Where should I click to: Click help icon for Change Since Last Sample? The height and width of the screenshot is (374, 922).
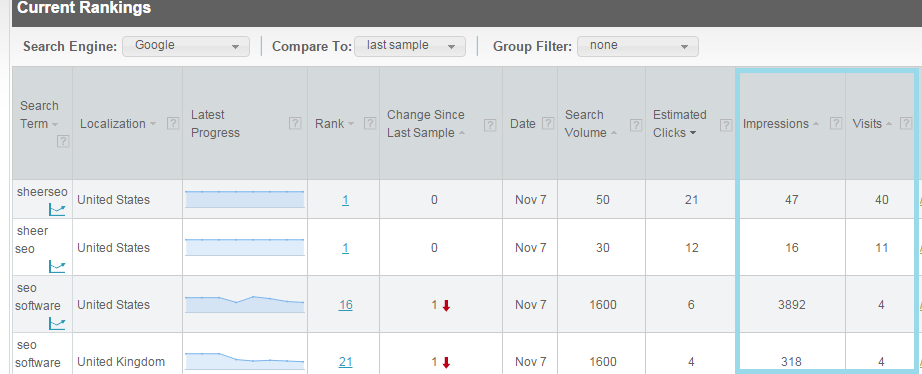[490, 124]
